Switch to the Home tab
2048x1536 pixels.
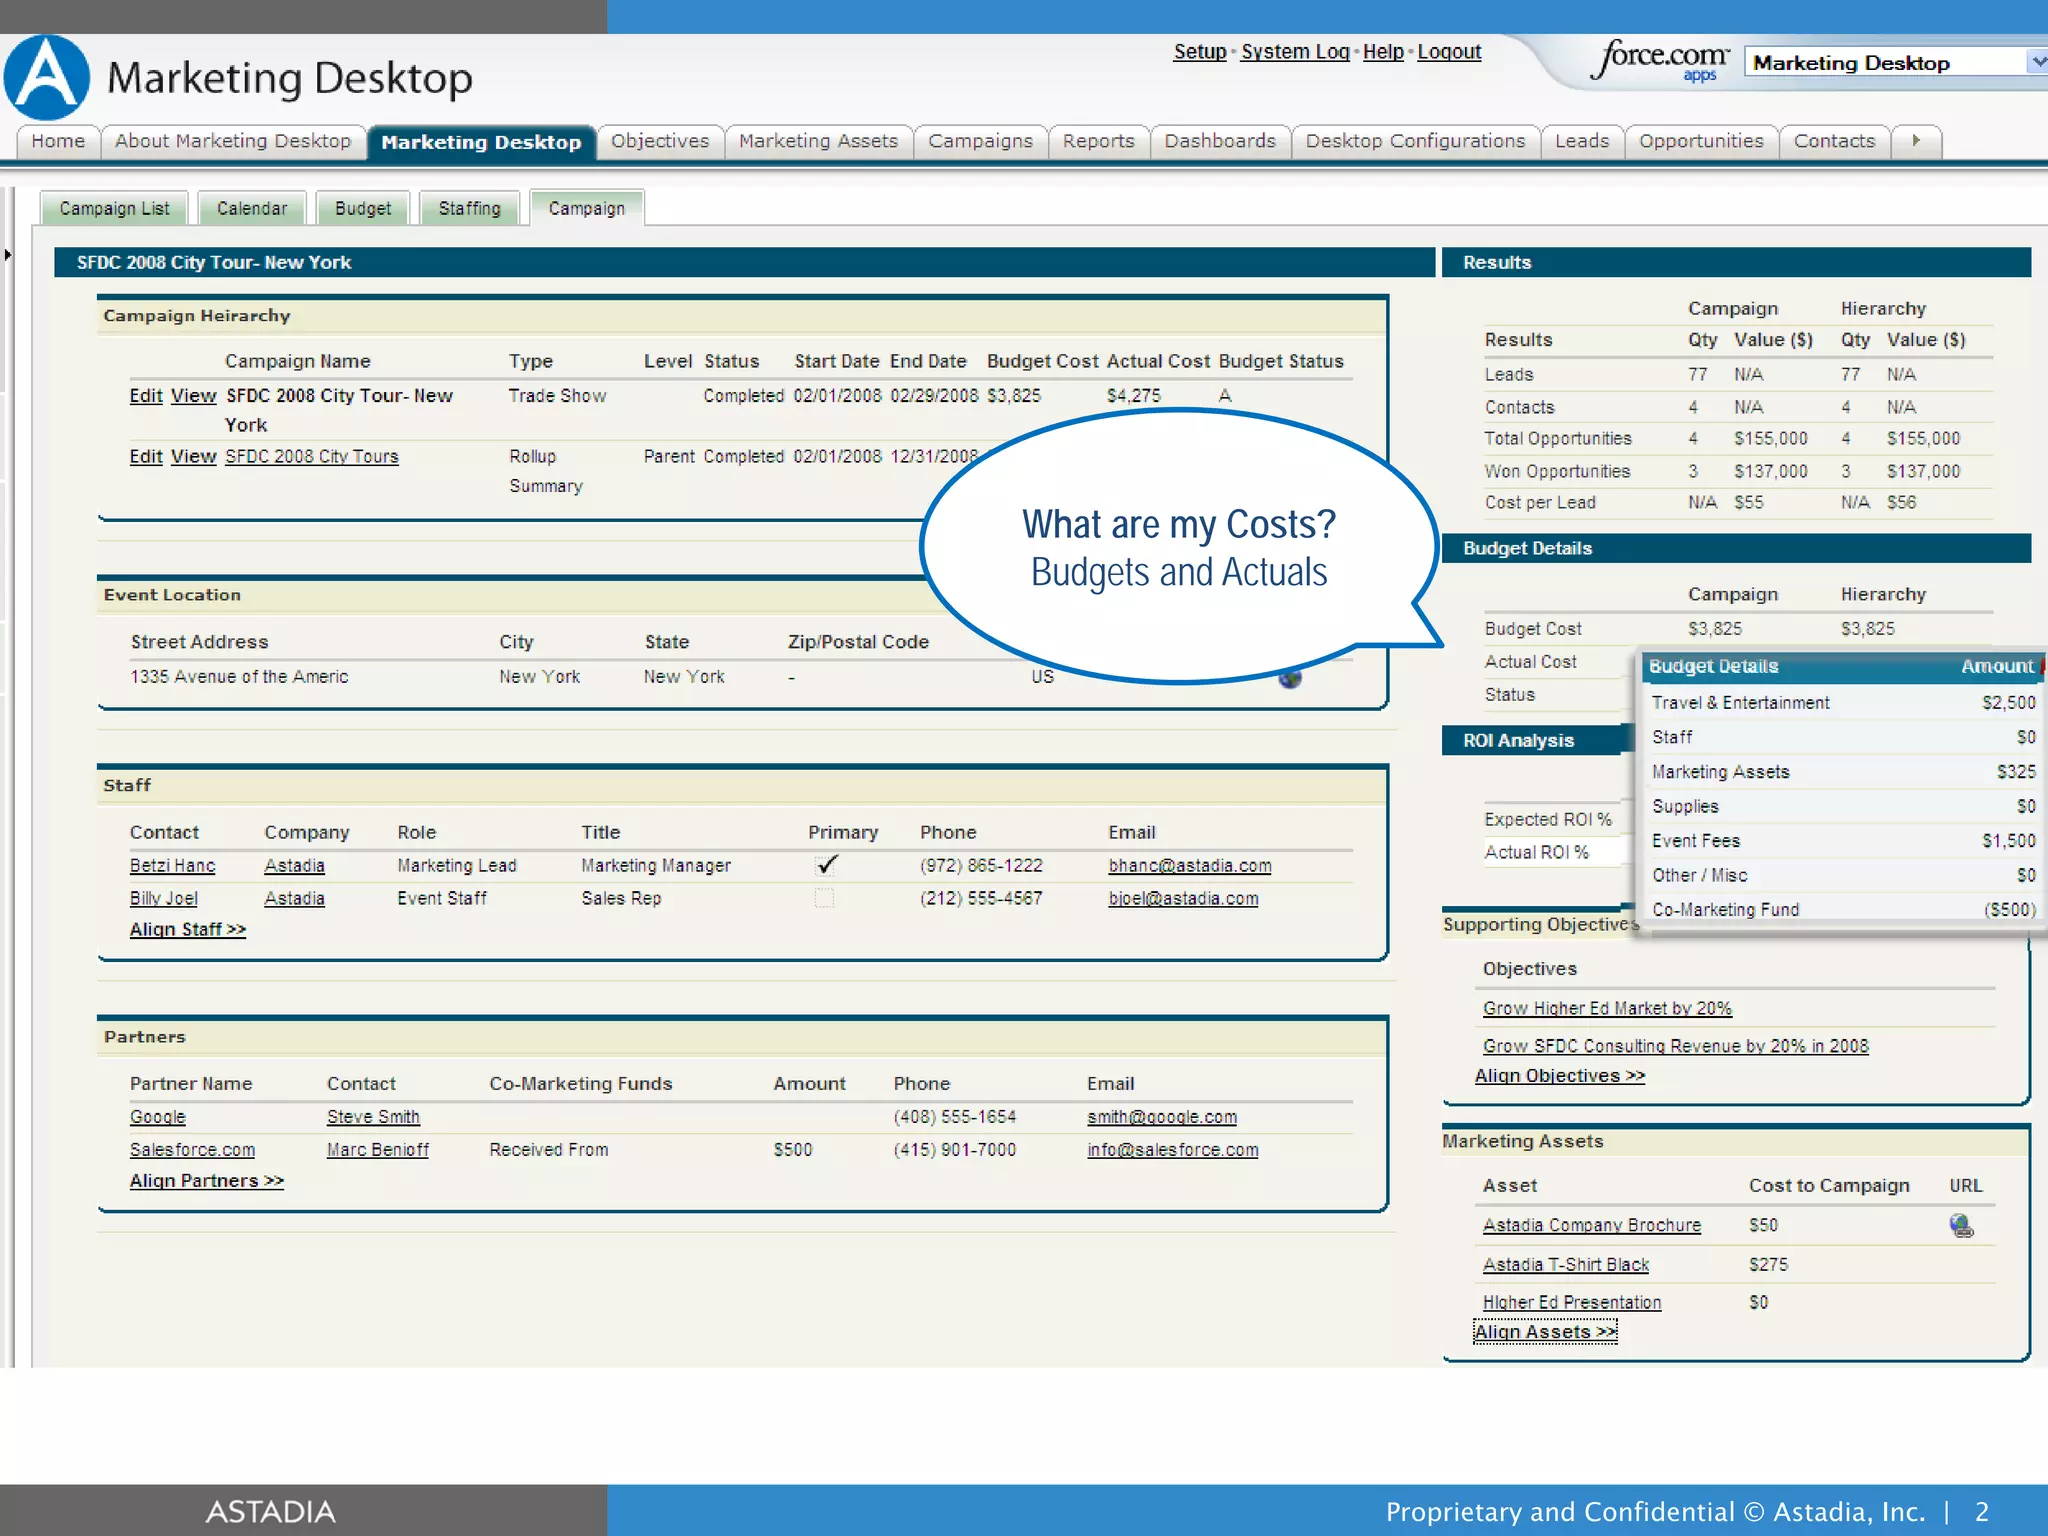click(x=58, y=141)
